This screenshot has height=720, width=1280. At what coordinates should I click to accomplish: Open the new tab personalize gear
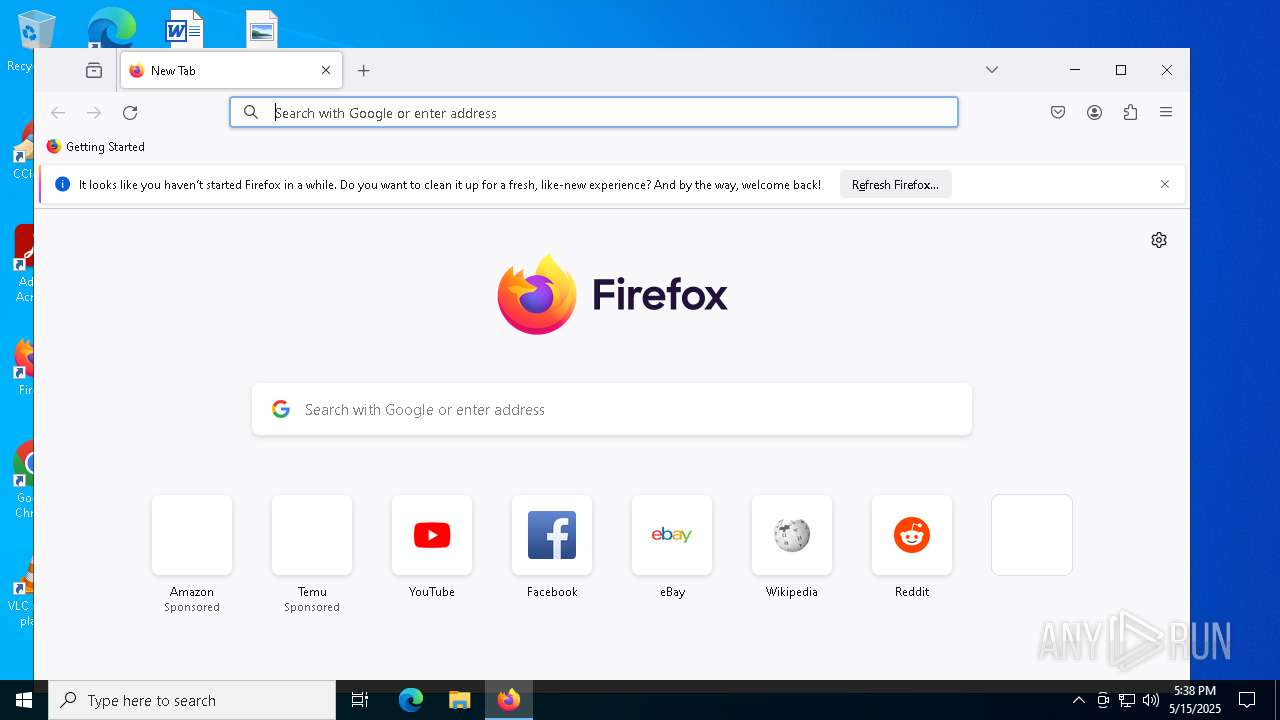point(1159,240)
